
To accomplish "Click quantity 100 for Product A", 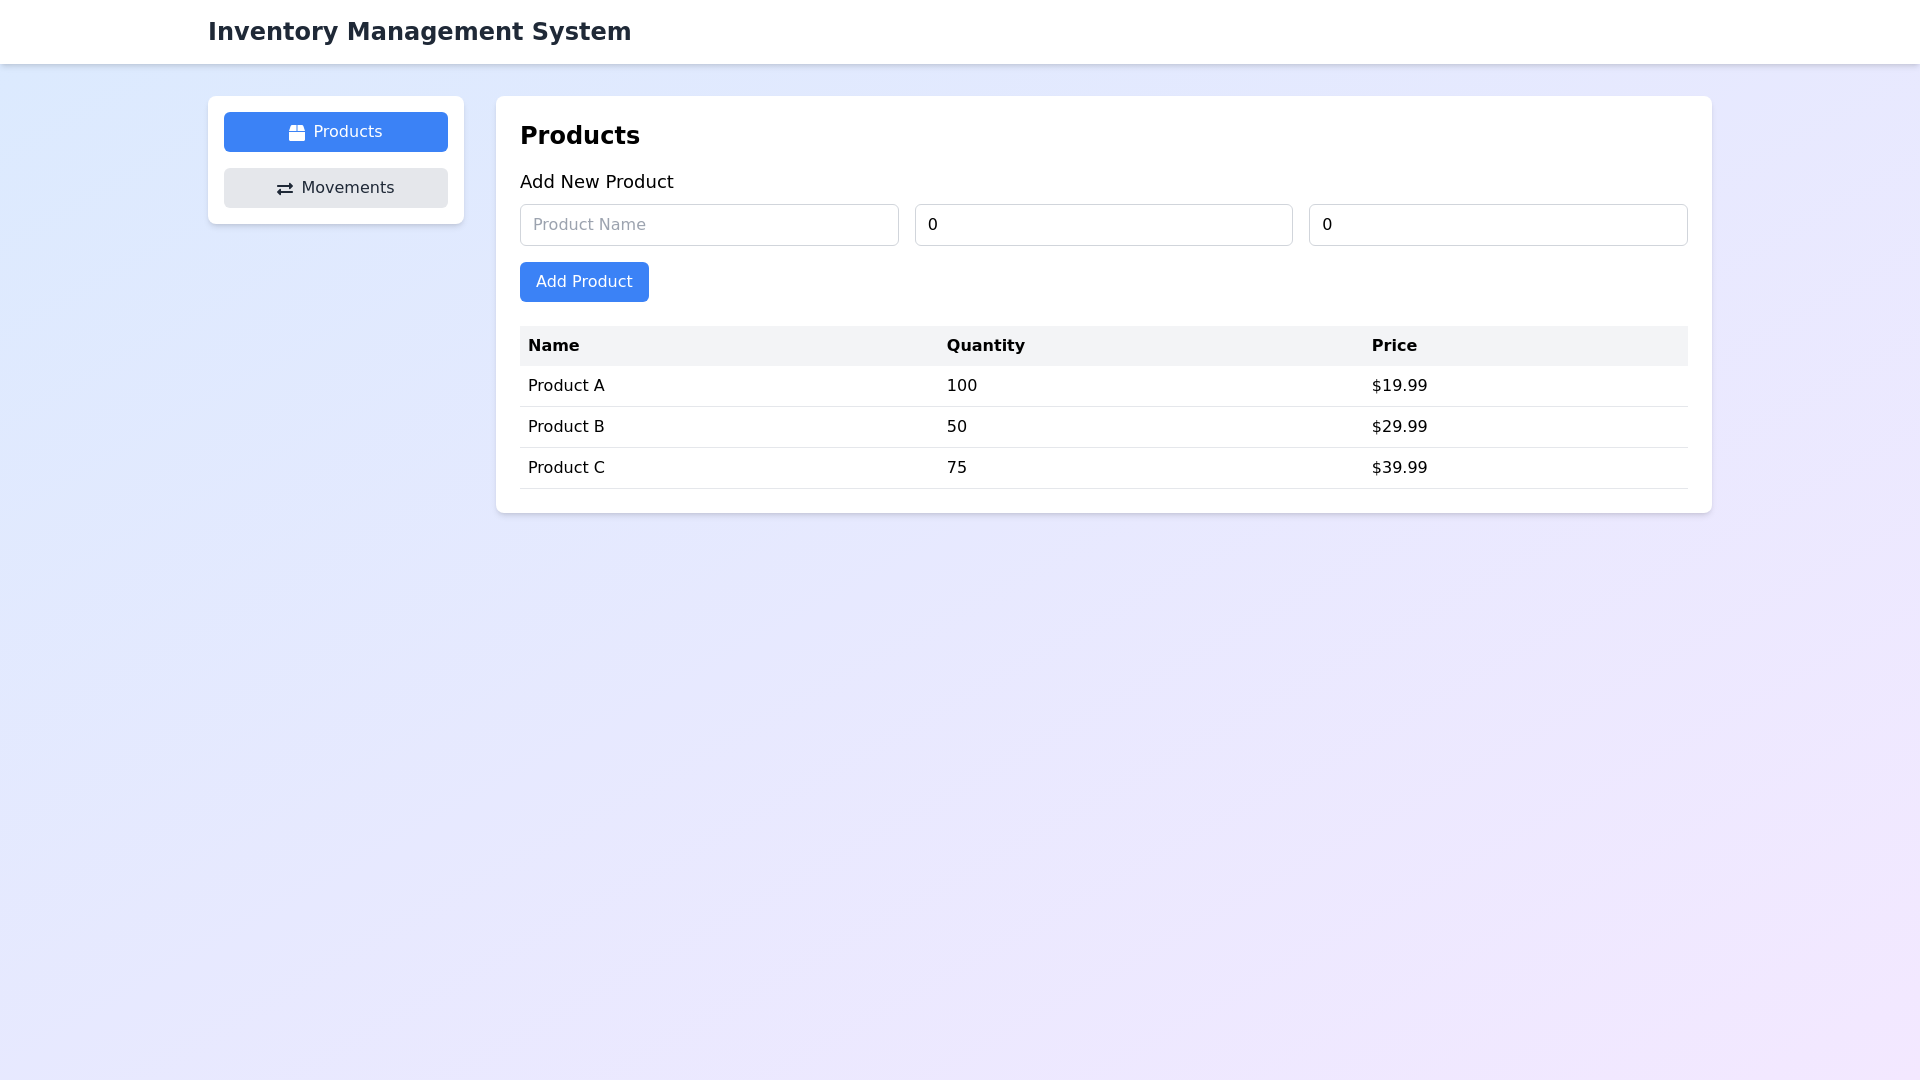I will click(962, 386).
